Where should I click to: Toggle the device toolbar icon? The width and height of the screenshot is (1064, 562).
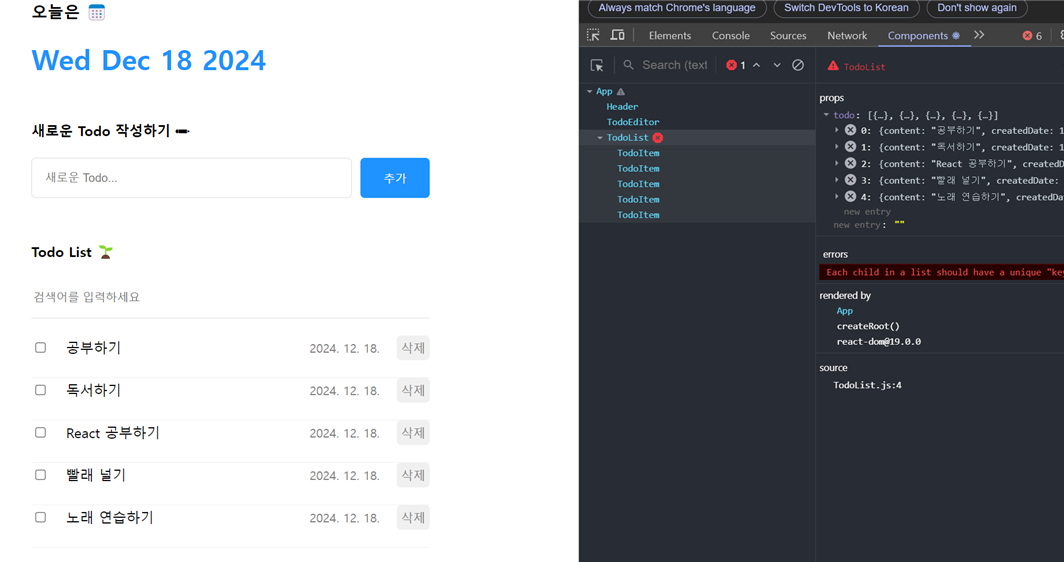pos(618,35)
